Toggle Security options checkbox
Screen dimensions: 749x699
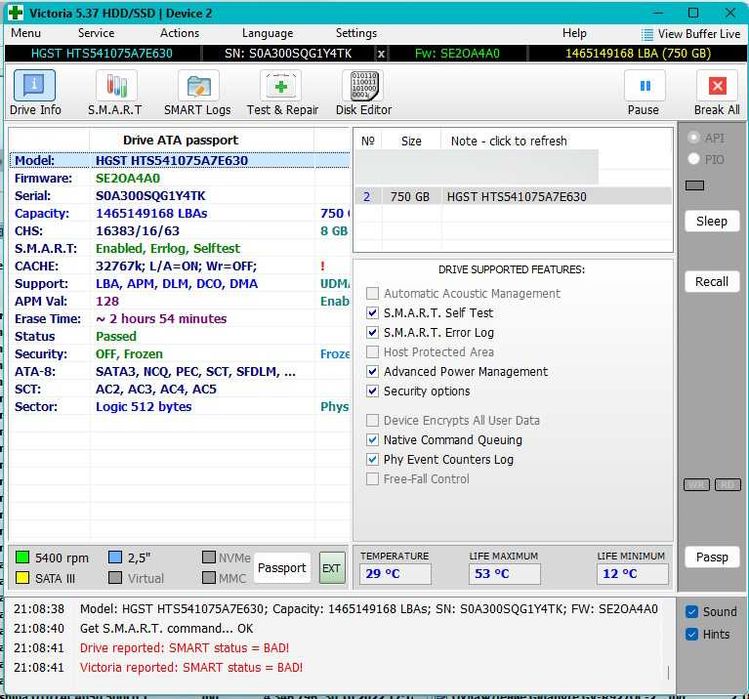click(372, 391)
